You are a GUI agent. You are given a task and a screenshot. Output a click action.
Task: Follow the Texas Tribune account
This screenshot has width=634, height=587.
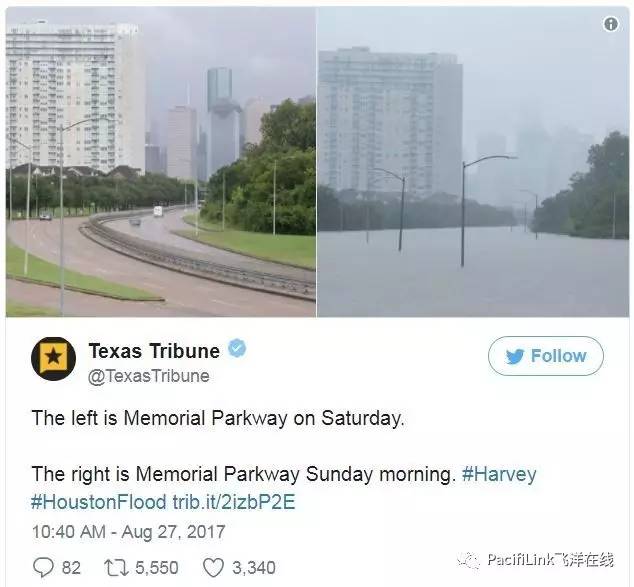pyautogui.click(x=546, y=356)
